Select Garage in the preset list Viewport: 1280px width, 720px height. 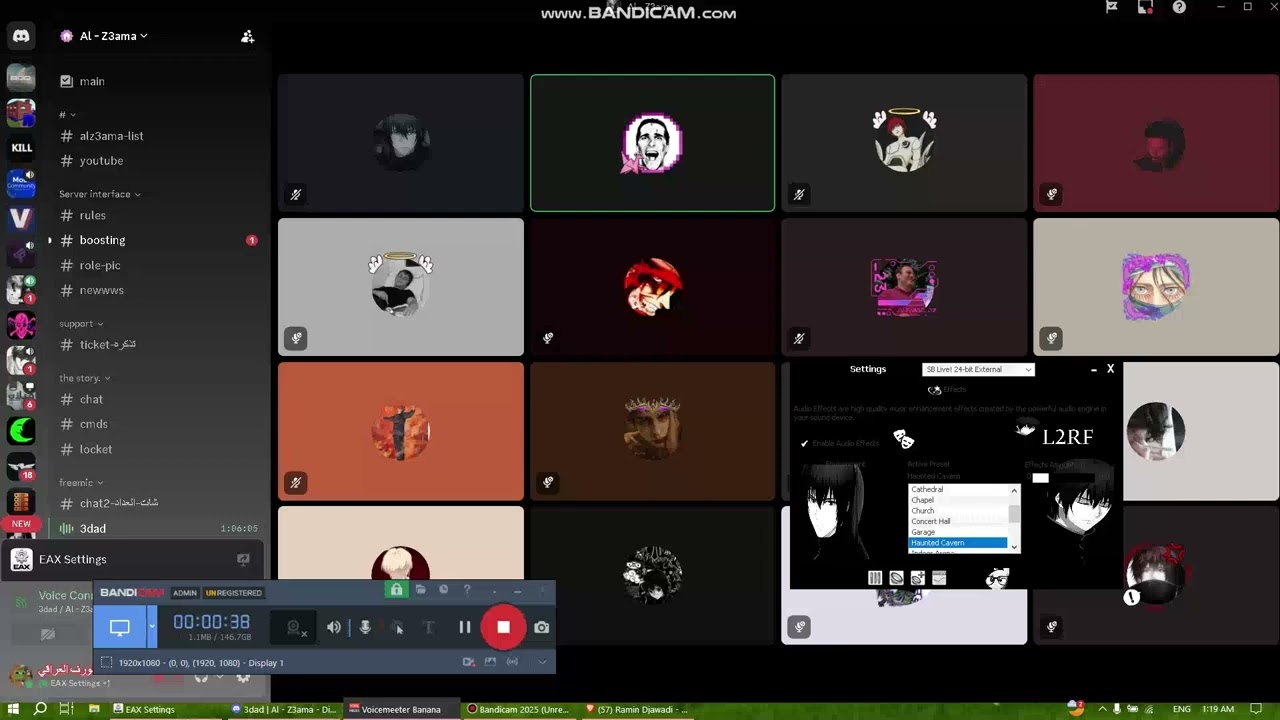click(x=958, y=532)
